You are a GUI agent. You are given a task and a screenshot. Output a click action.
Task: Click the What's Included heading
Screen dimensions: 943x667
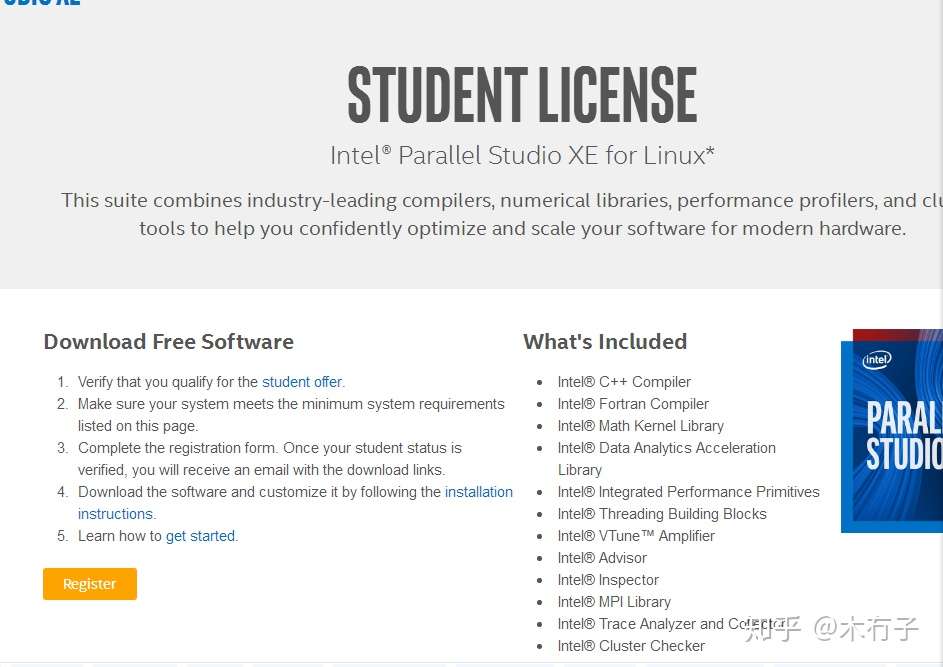click(605, 342)
